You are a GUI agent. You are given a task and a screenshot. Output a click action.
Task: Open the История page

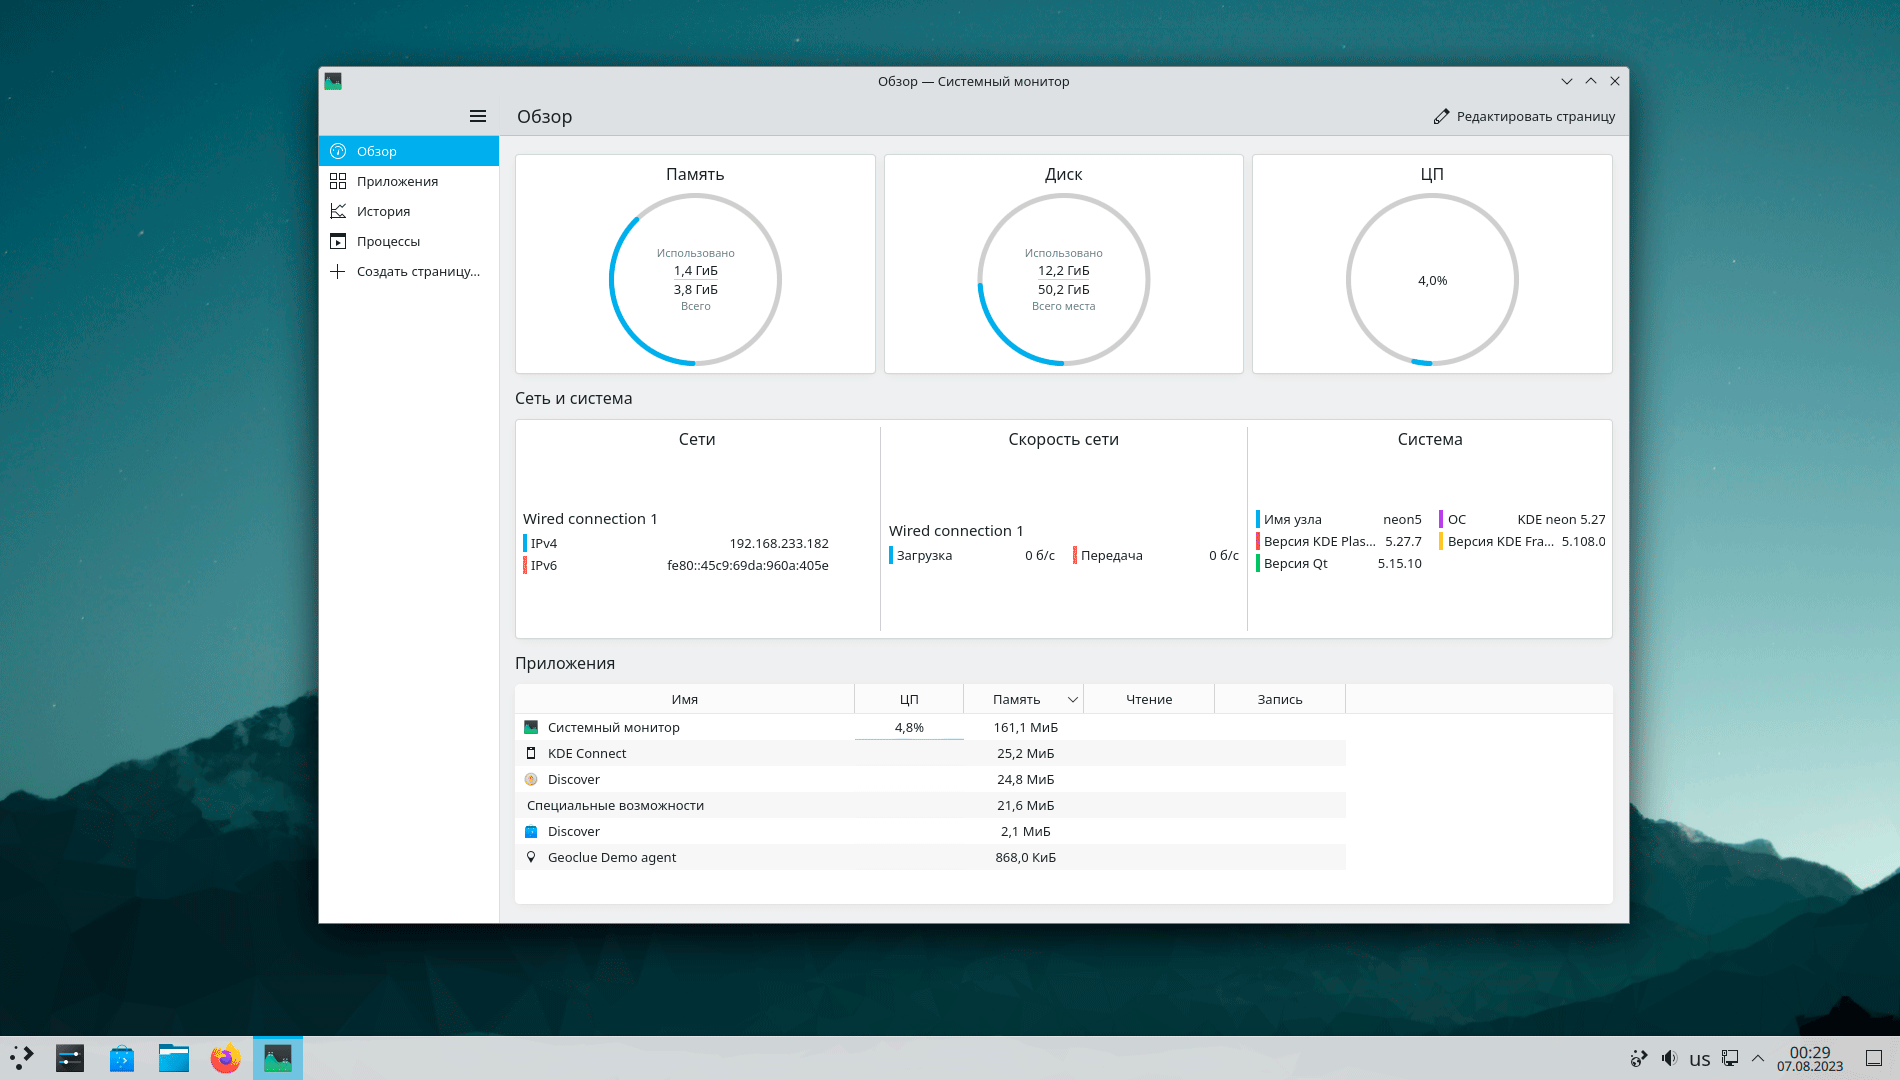coord(383,211)
